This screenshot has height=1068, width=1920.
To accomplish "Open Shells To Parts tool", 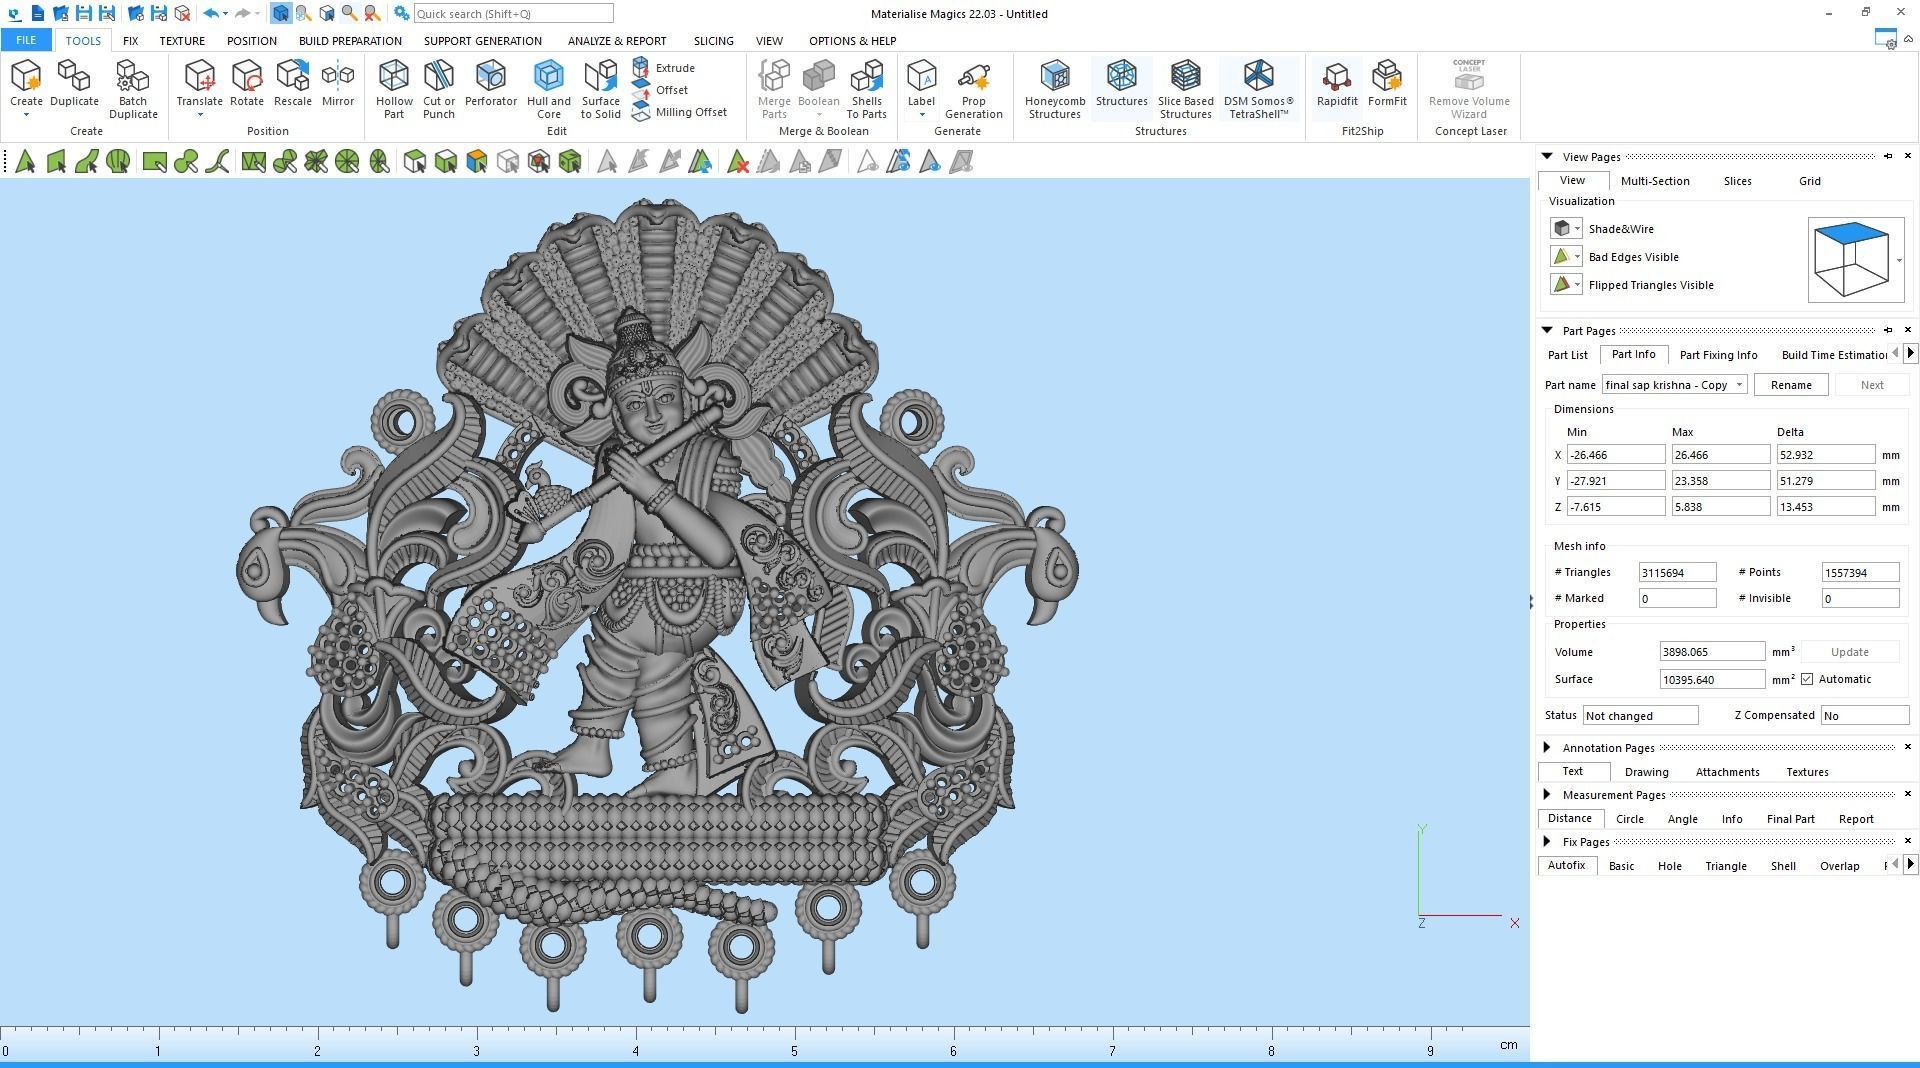I will 866,89.
